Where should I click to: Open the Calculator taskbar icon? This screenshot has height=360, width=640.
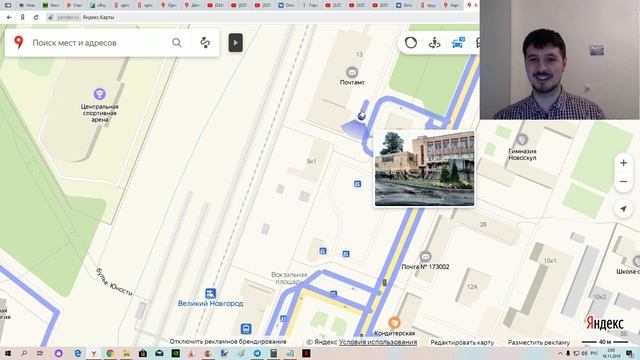tap(273, 353)
